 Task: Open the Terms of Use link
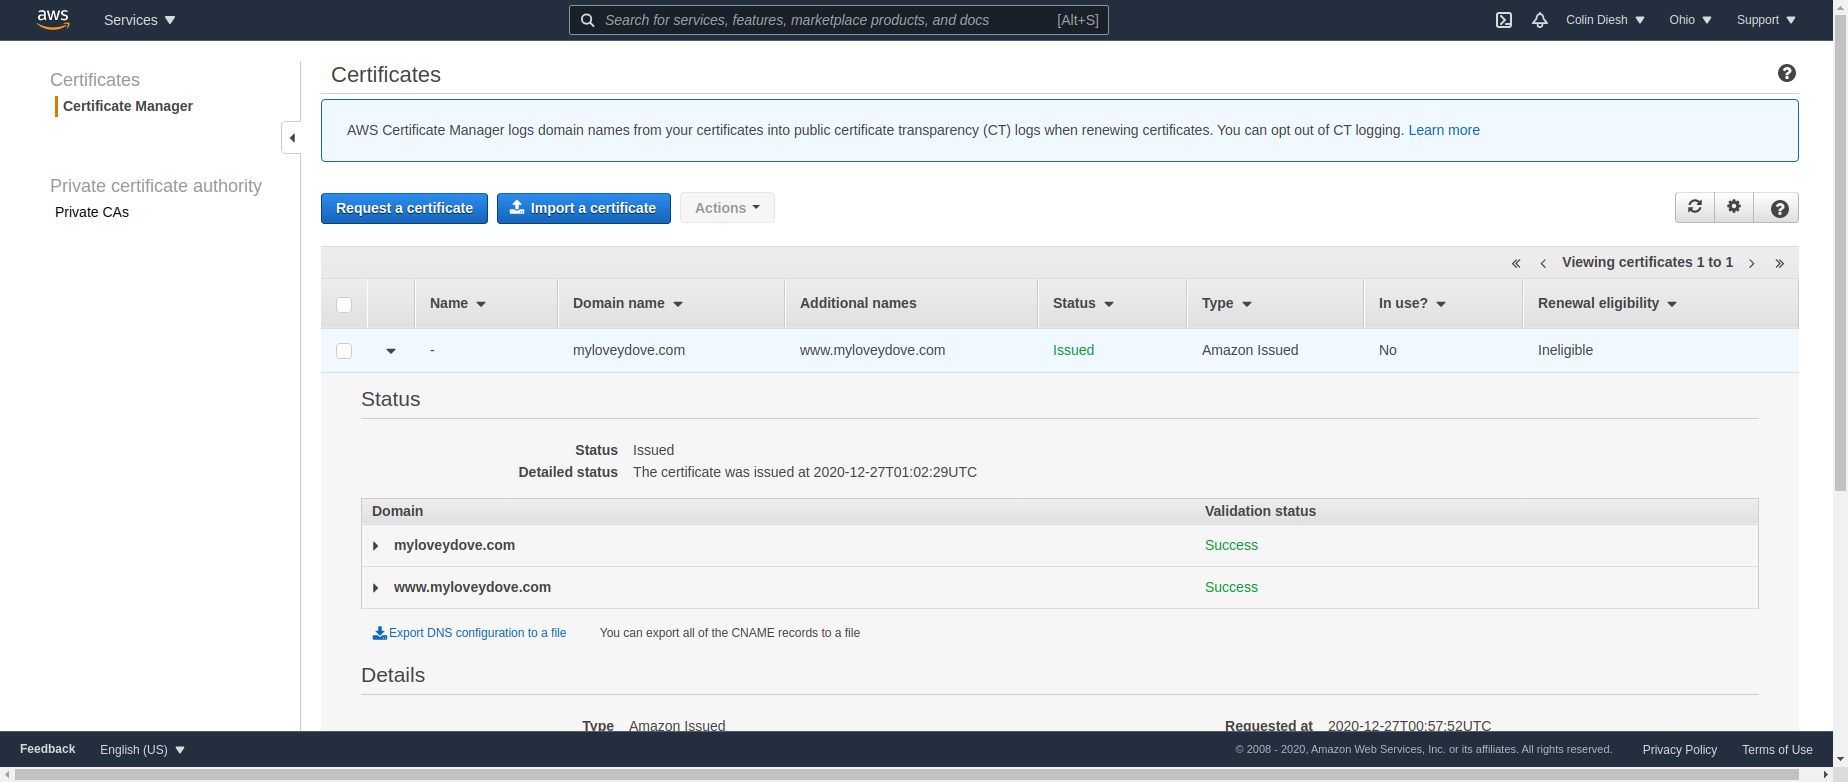coord(1777,750)
